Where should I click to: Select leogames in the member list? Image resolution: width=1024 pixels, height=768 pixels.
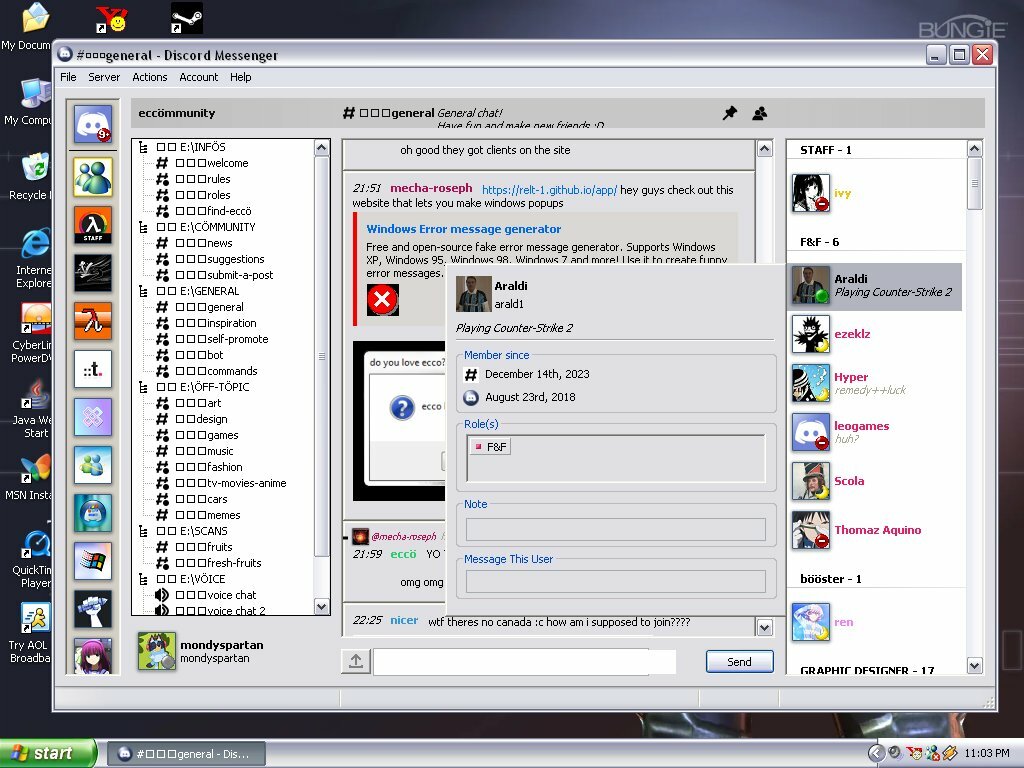coord(875,432)
